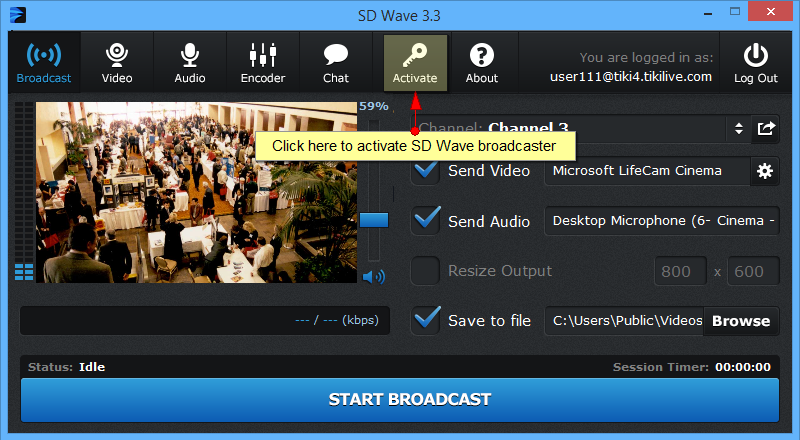The image size is (800, 440).
Task: Click START BROADCAST button
Action: click(x=400, y=399)
